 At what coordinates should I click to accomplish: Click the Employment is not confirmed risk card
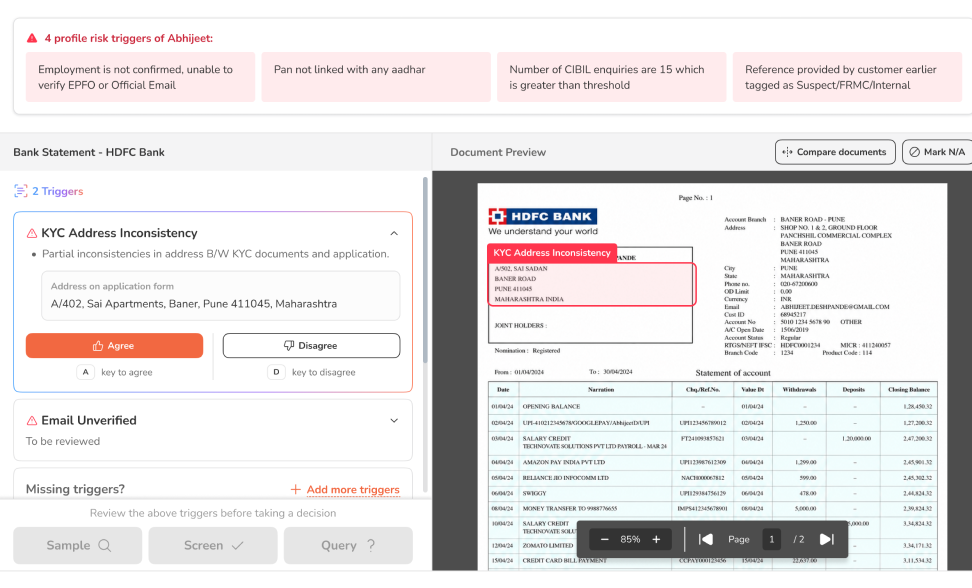pos(140,77)
